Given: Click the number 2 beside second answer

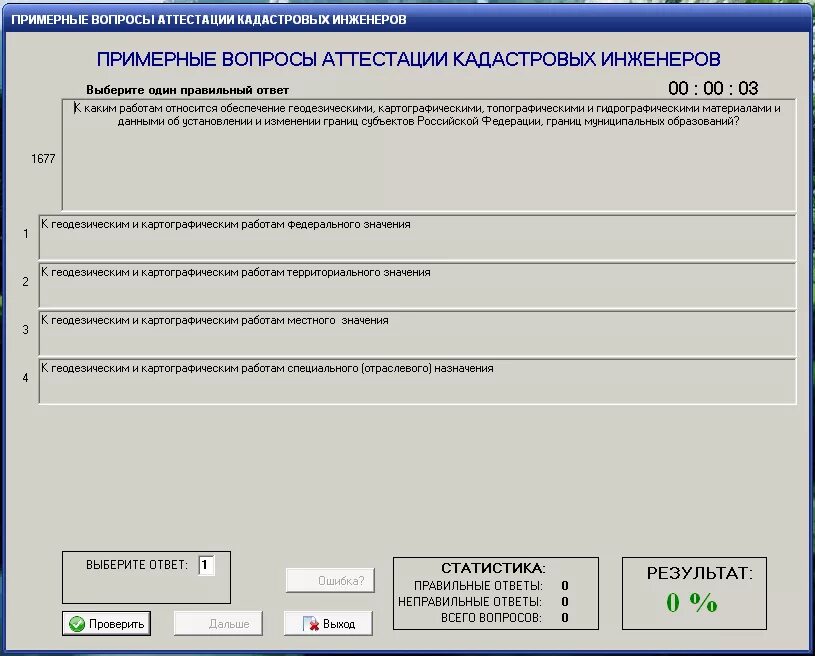Looking at the screenshot, I should (x=25, y=282).
